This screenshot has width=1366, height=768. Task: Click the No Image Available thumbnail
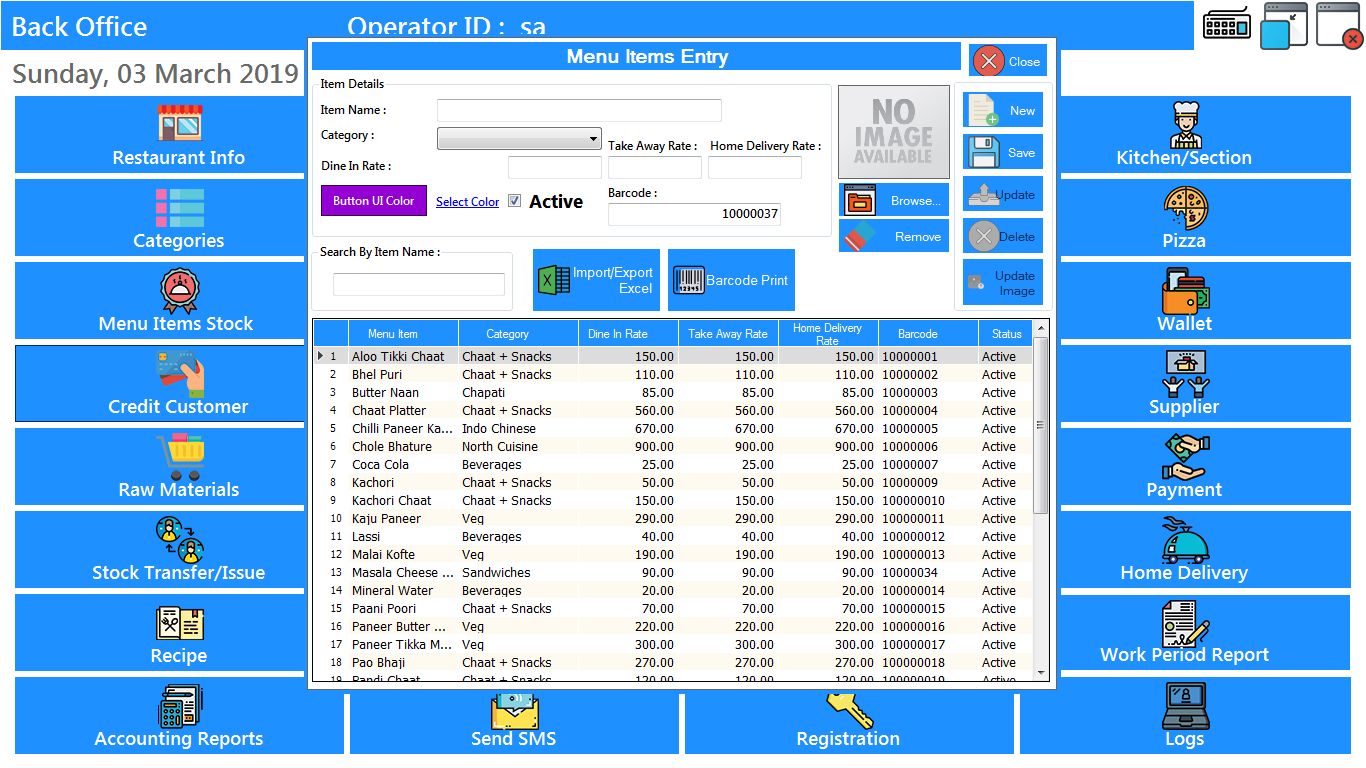point(894,131)
